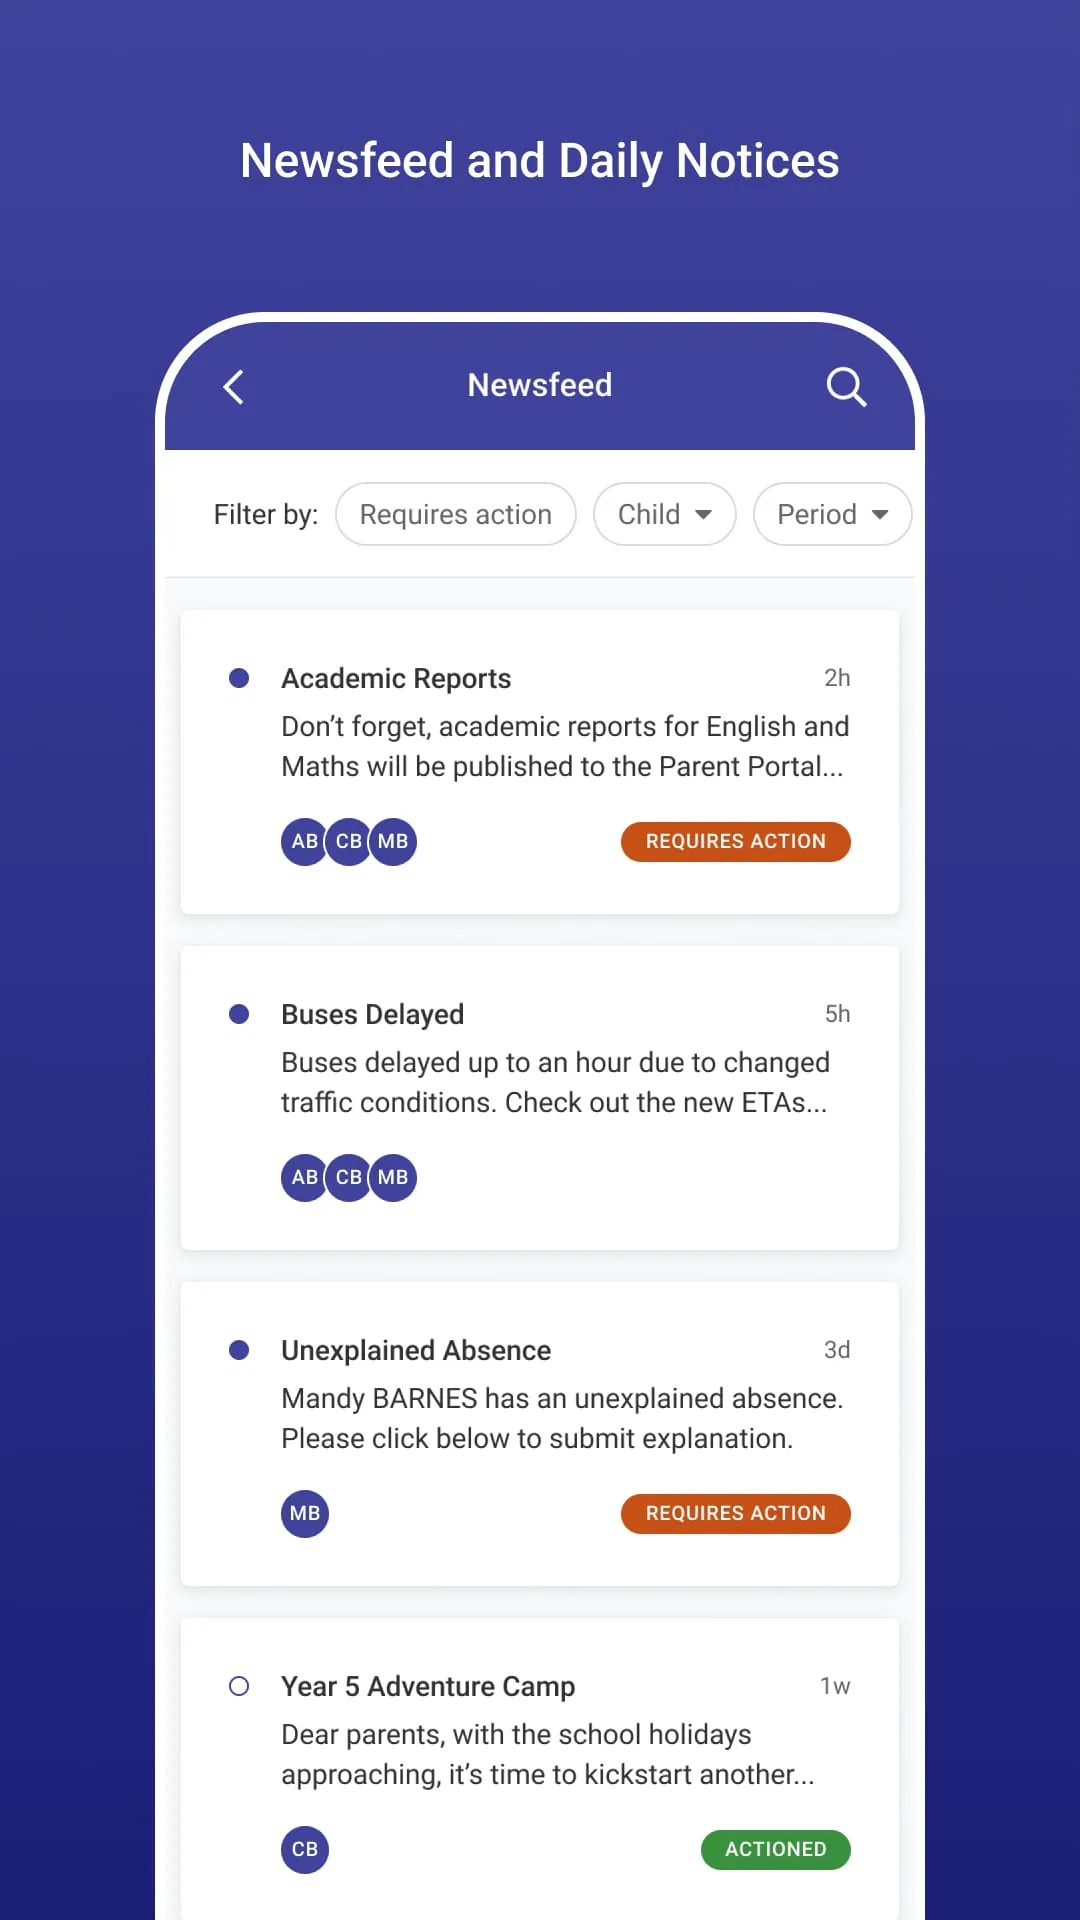
Task: Select MB avatar on Unexplained Absence card
Action: point(305,1514)
